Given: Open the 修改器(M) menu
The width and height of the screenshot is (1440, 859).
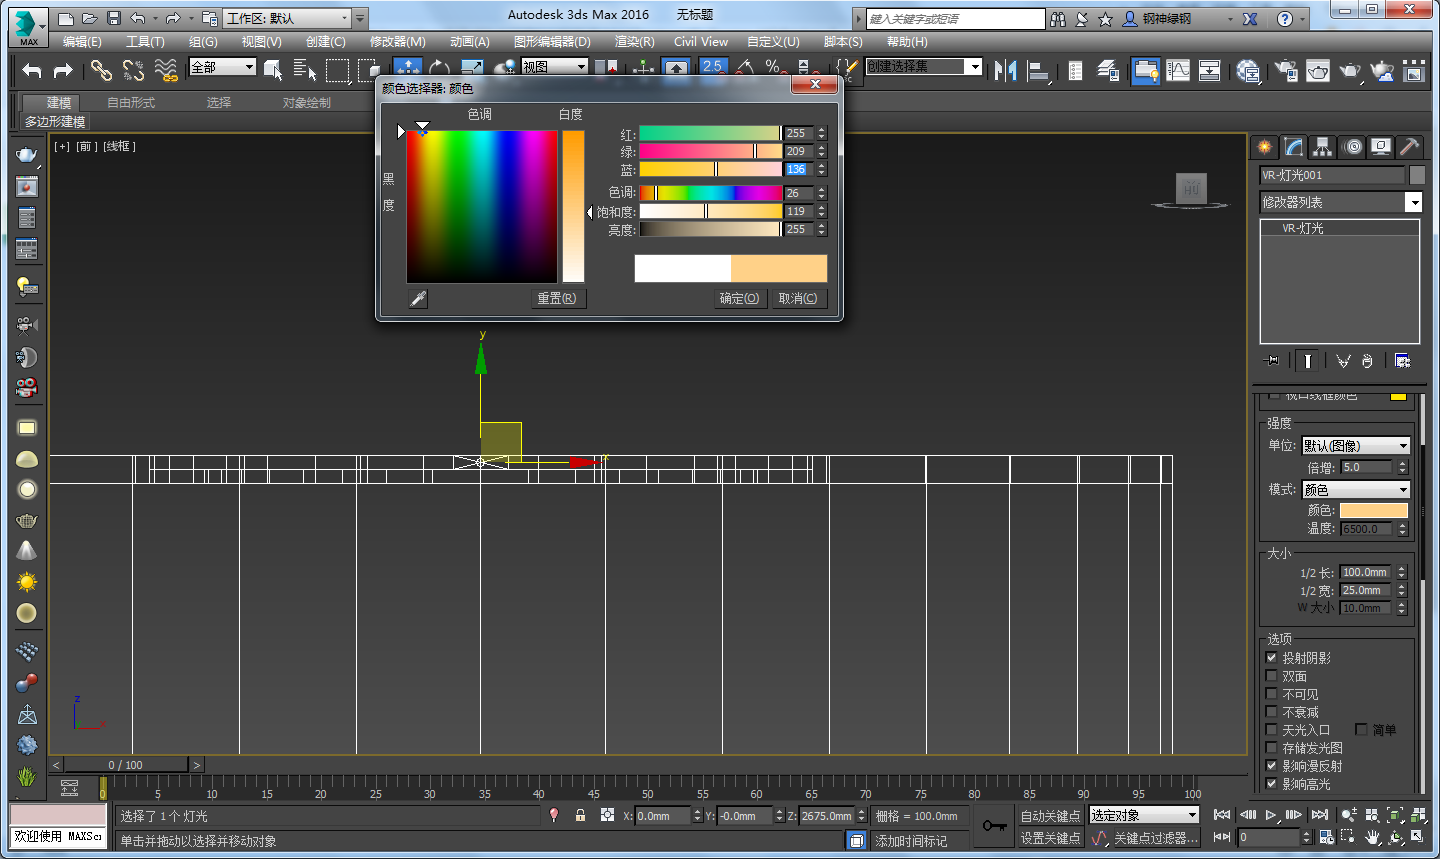Looking at the screenshot, I should pyautogui.click(x=398, y=42).
